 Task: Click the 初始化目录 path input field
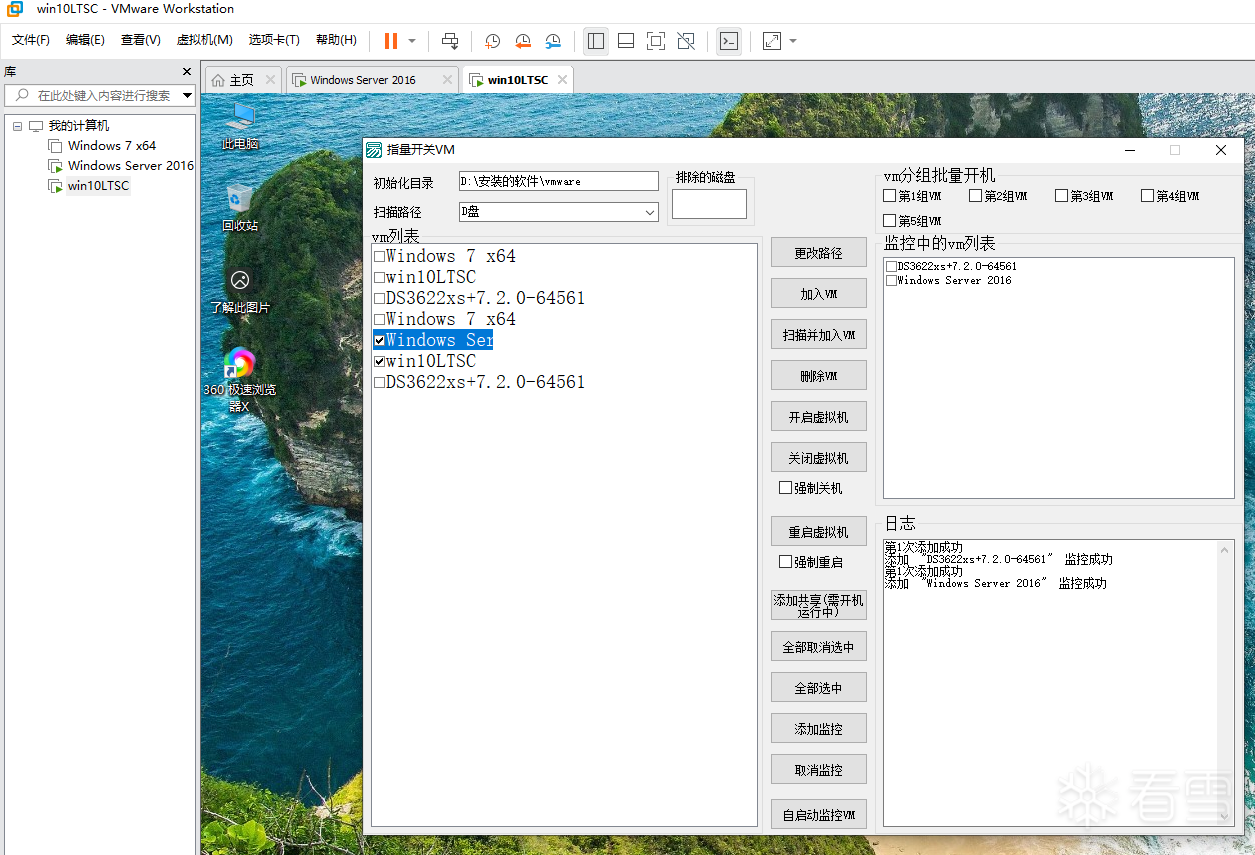coord(558,182)
